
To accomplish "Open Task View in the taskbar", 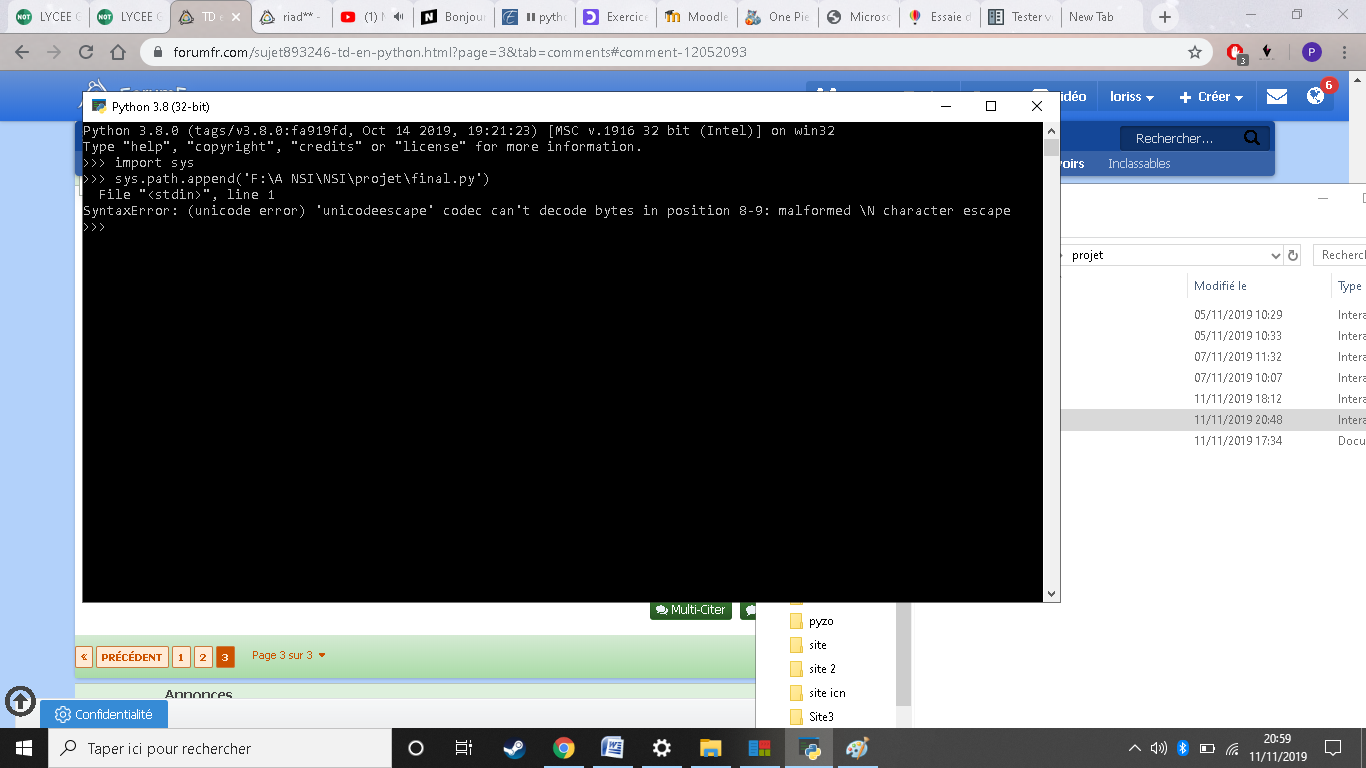I will 464,748.
